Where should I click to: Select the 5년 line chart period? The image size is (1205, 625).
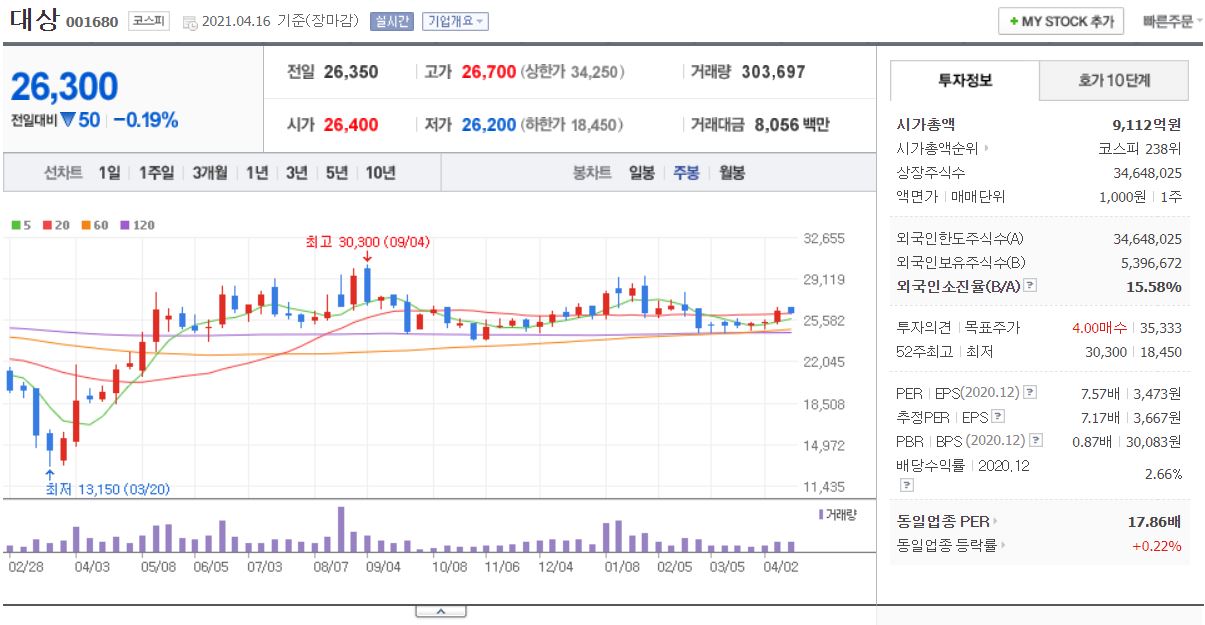click(337, 173)
